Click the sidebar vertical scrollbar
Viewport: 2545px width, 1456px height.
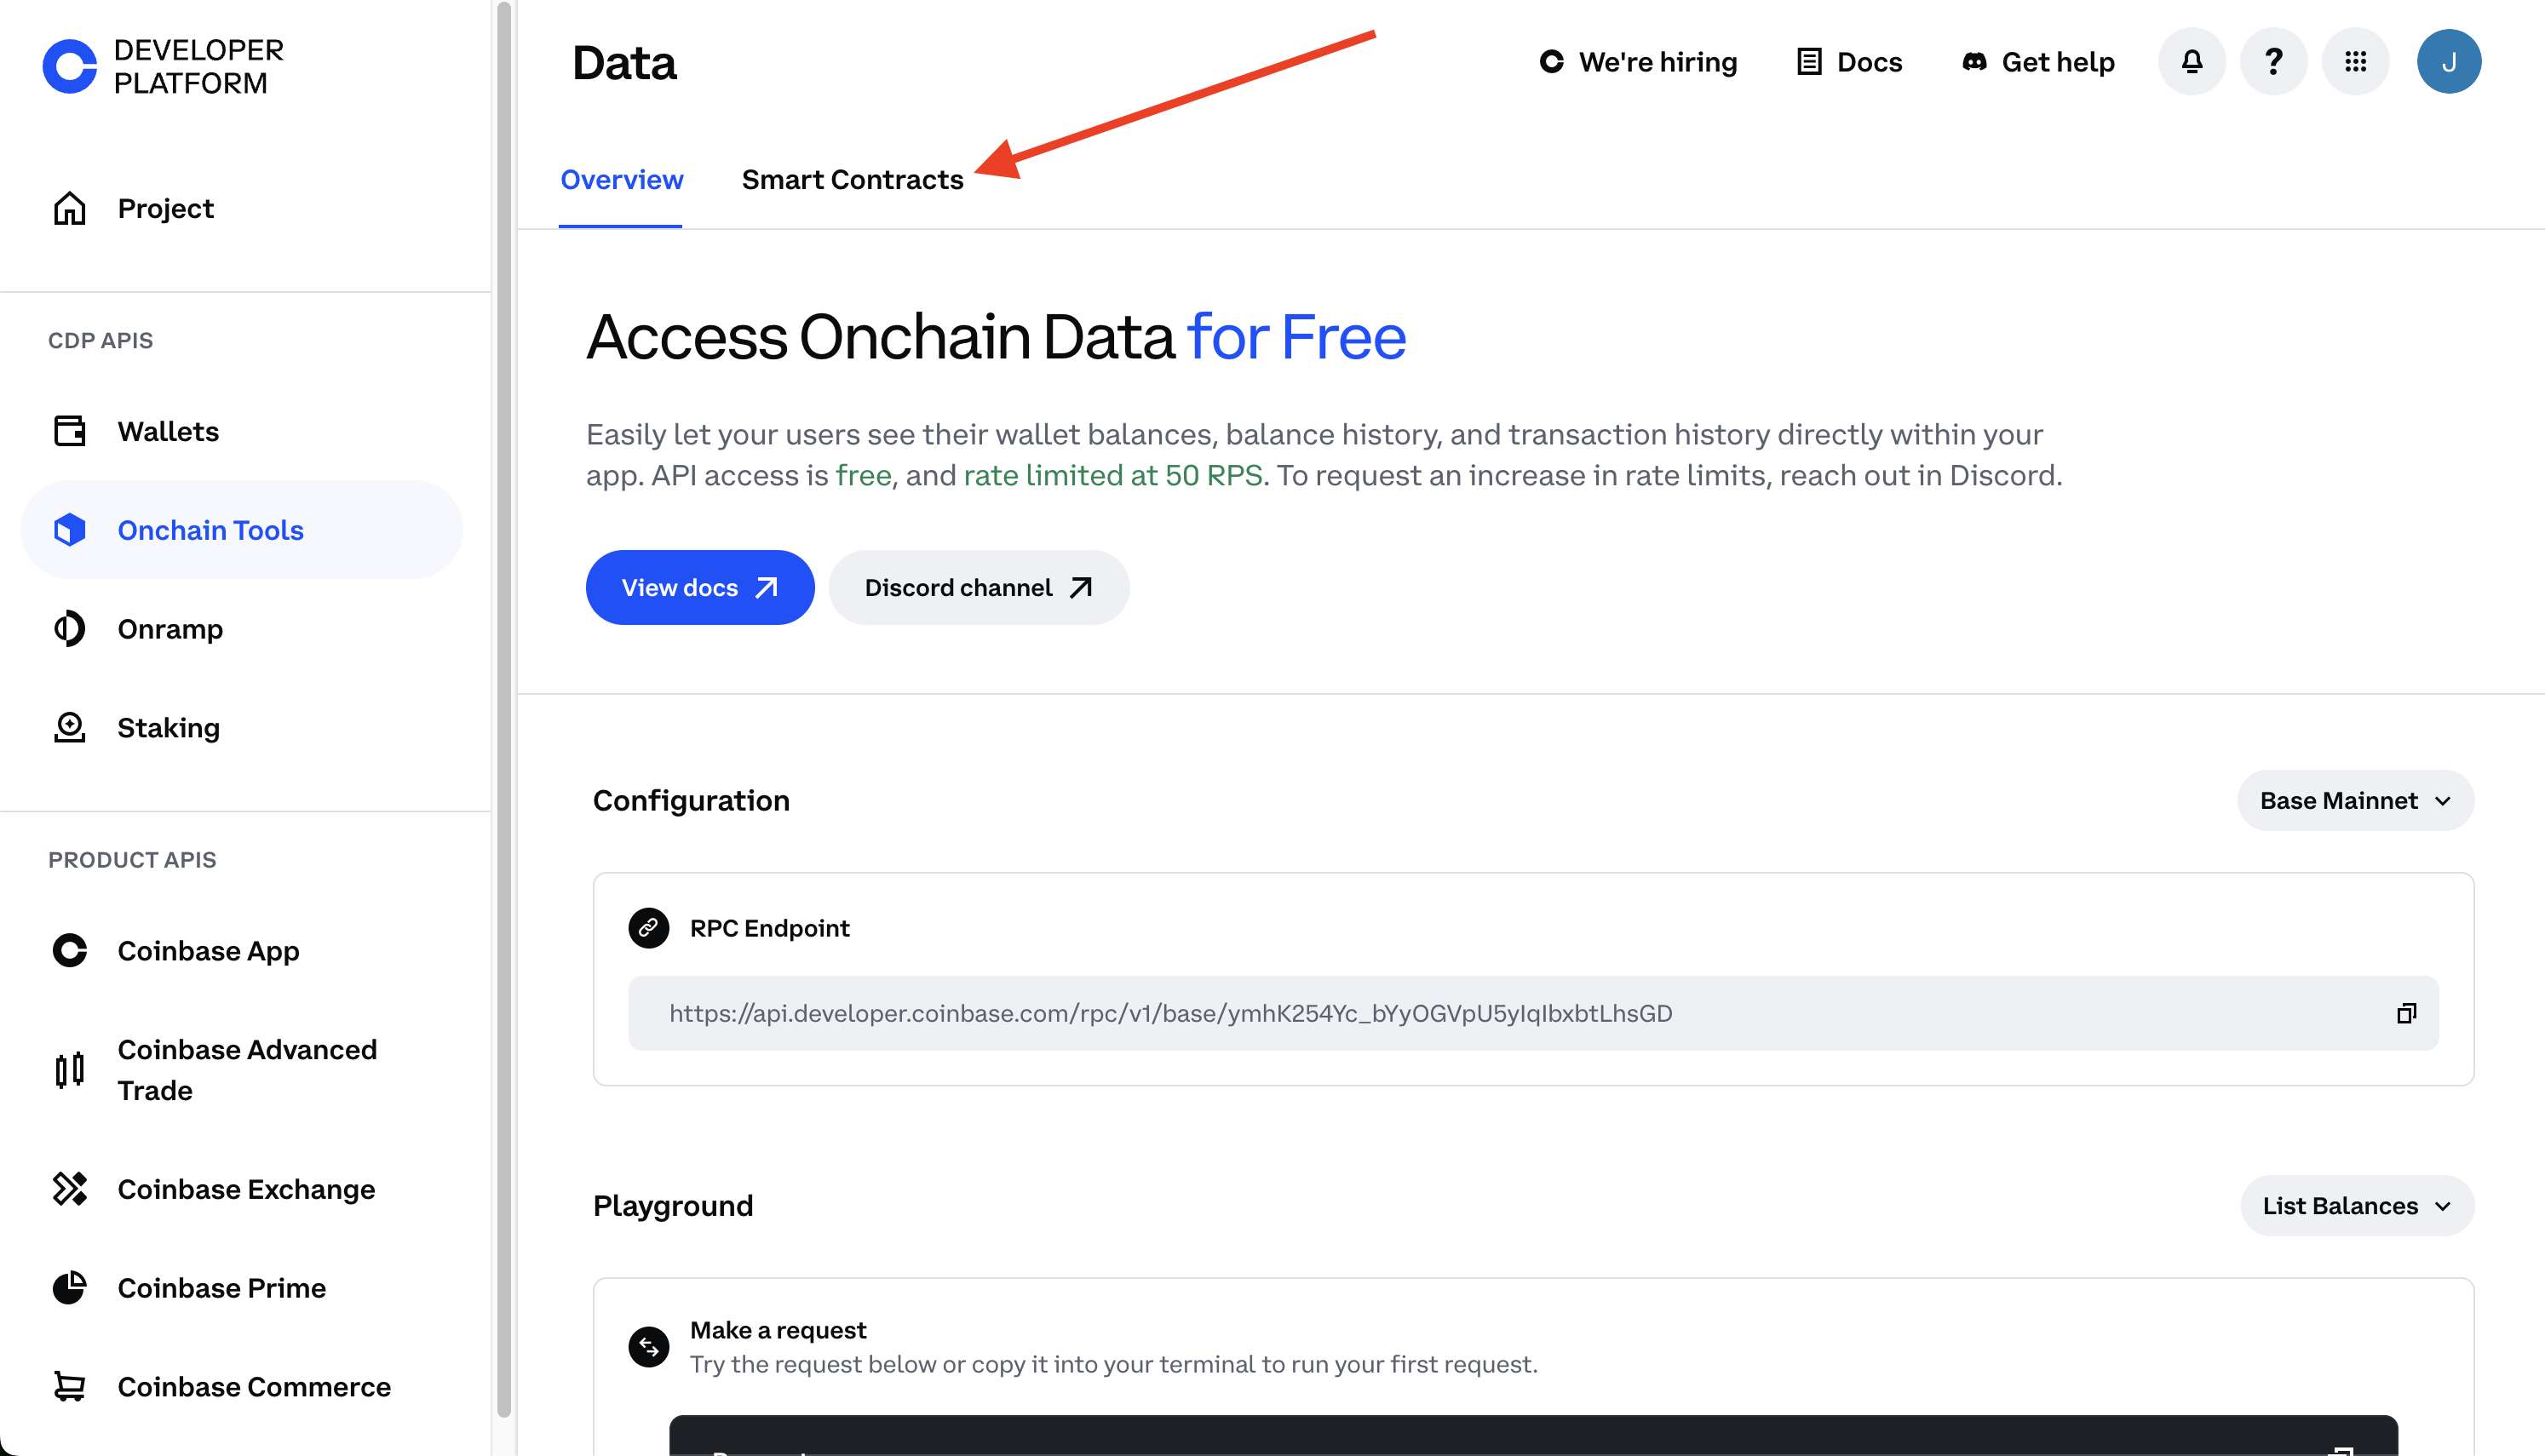[504, 708]
